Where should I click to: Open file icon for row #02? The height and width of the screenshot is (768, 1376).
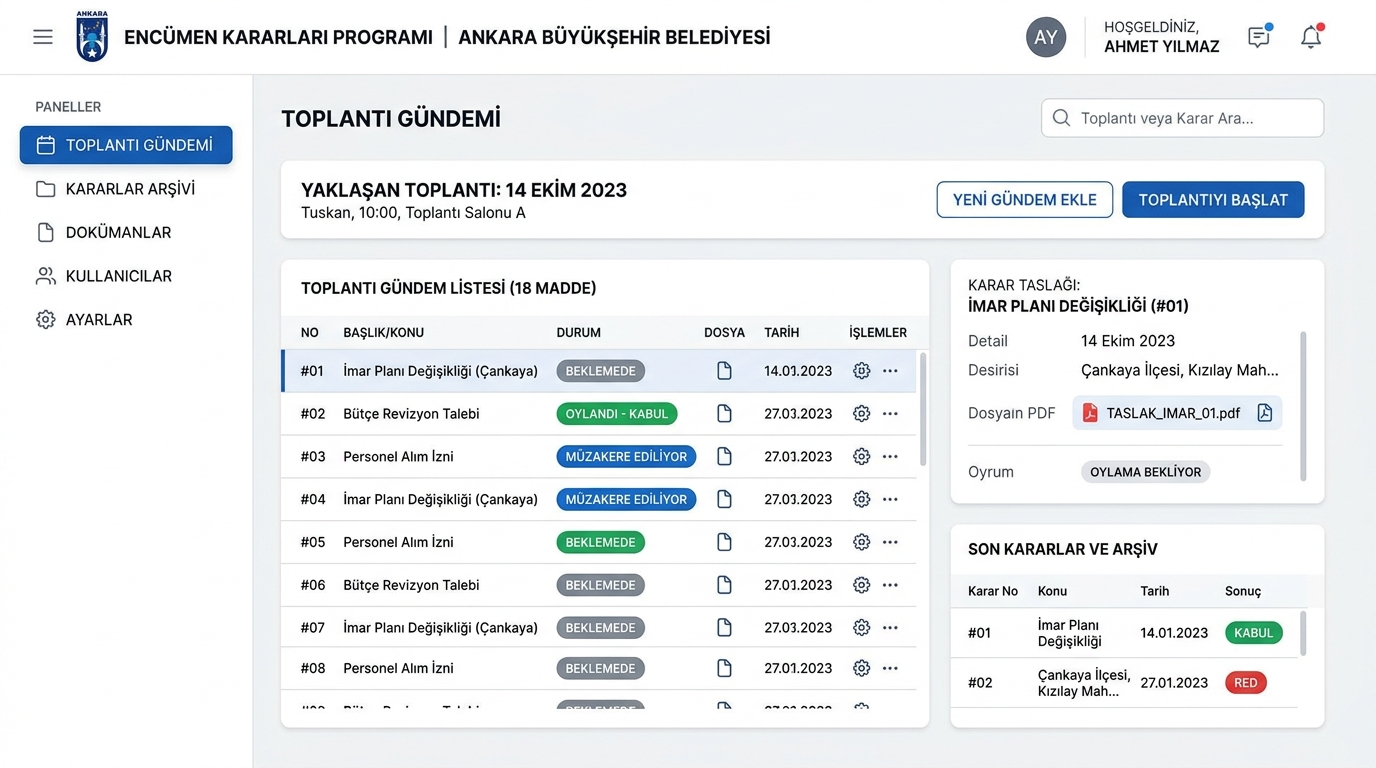pos(724,414)
